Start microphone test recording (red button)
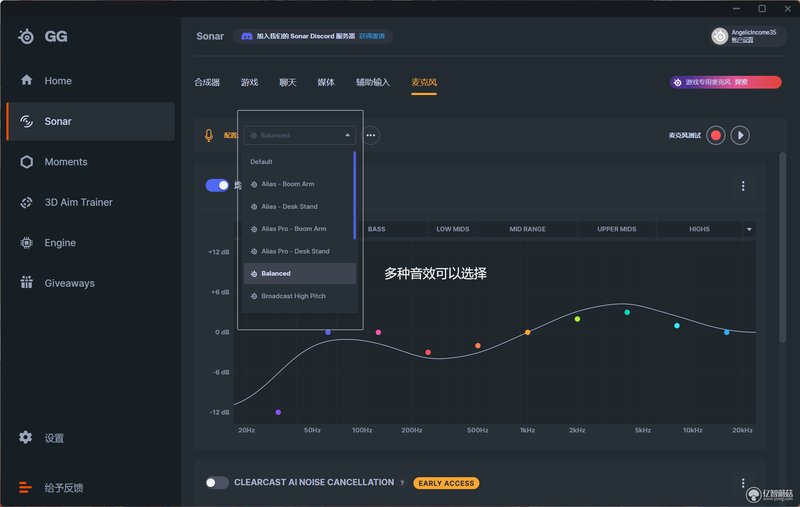 click(x=716, y=135)
